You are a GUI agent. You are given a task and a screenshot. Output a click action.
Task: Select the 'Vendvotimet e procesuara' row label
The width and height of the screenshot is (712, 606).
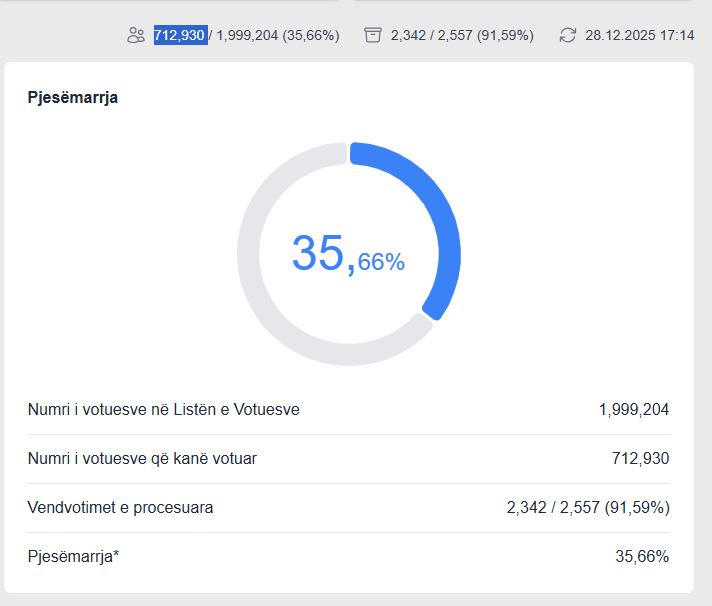pyautogui.click(x=120, y=507)
